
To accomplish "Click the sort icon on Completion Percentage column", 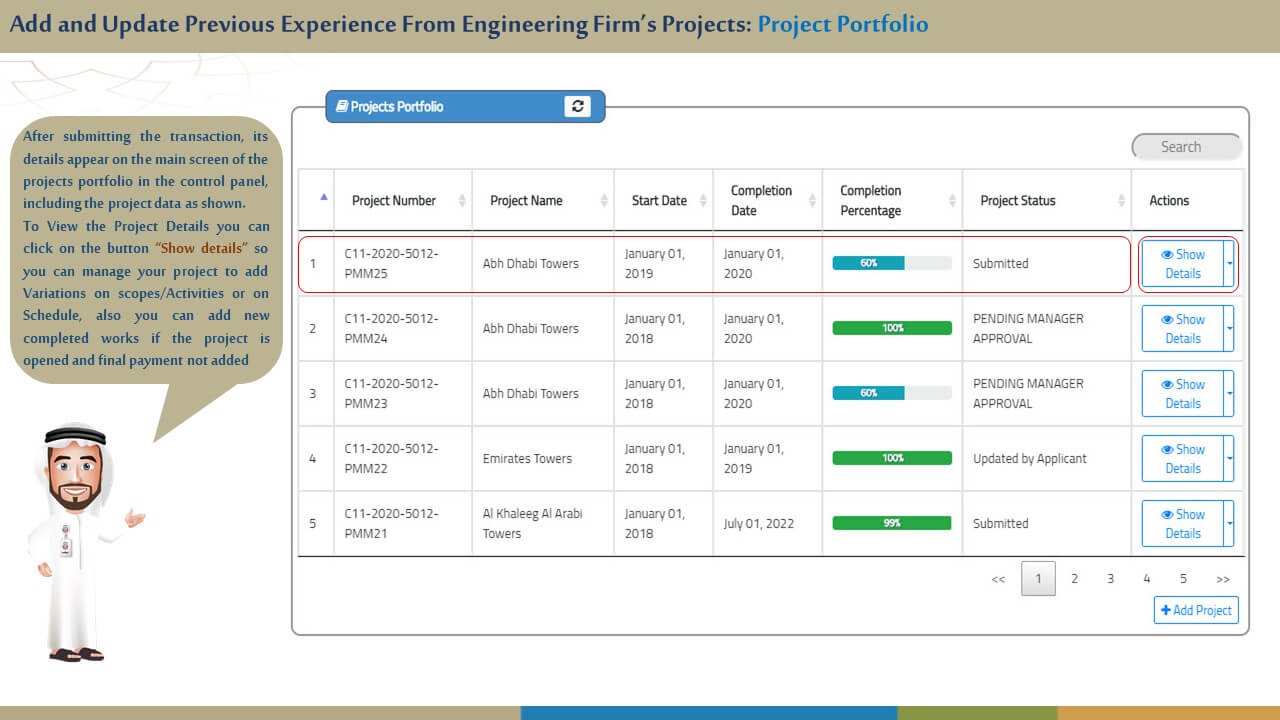I will tap(952, 201).
